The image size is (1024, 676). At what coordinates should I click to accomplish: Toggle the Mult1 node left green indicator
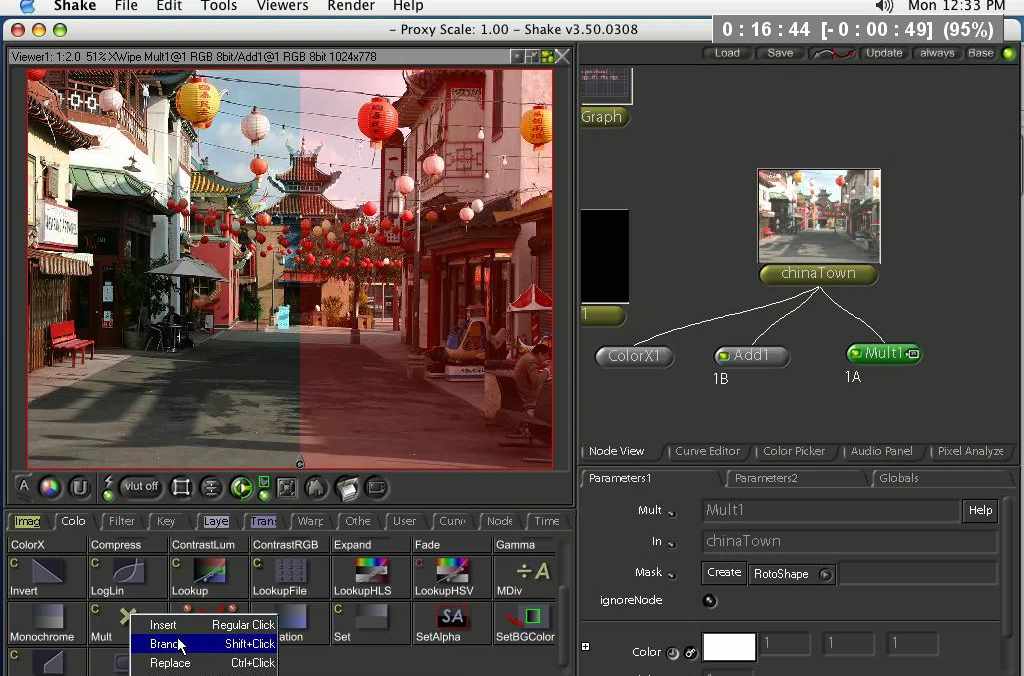tap(855, 353)
